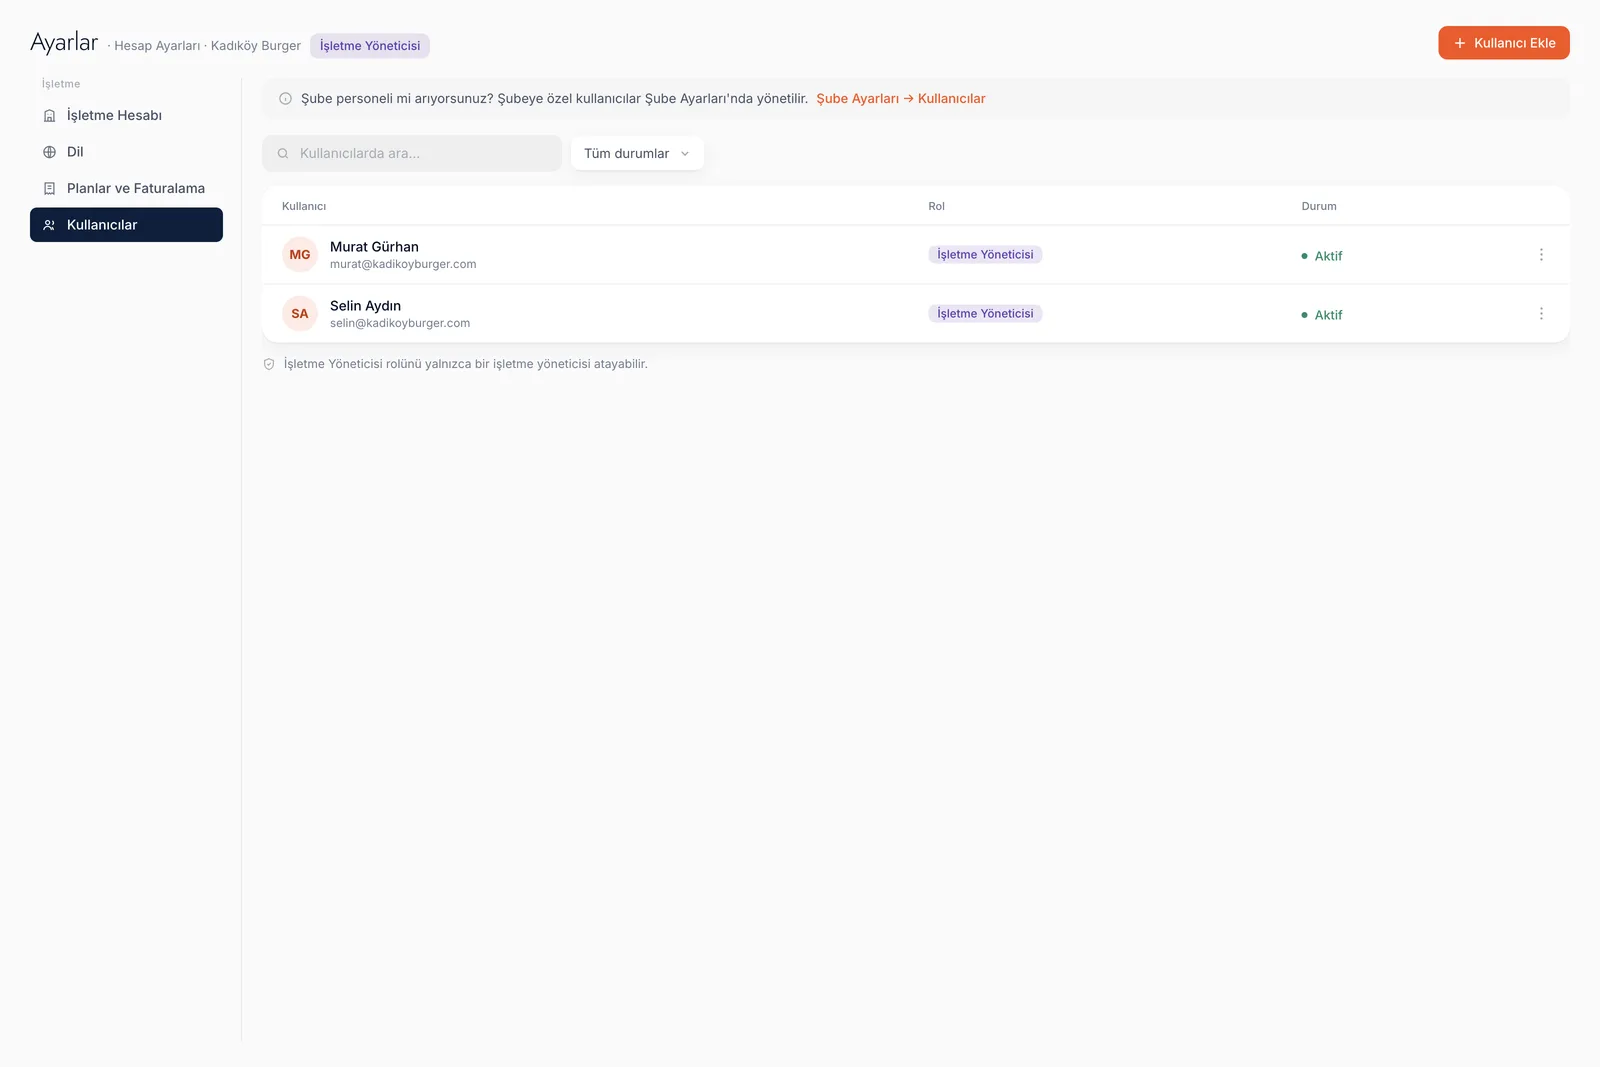
Task: Open the more-options menu for Murat Gürhan
Action: pos(1541,255)
